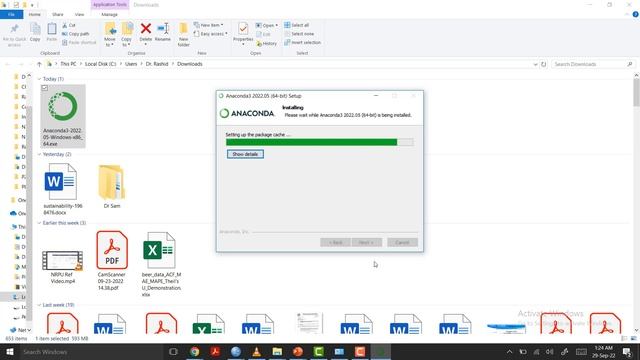
Task: Click Show details in Anaconda setup
Action: tap(245, 154)
